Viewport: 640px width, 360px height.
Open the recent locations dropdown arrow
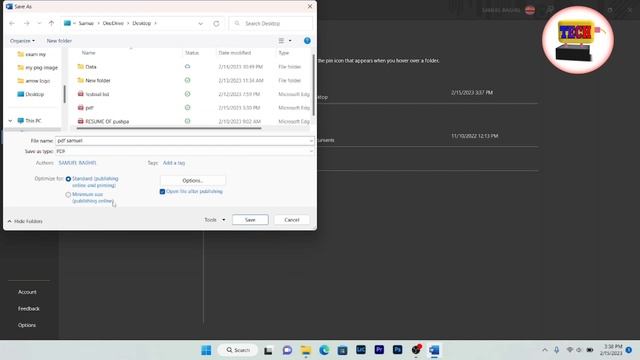(x=39, y=24)
